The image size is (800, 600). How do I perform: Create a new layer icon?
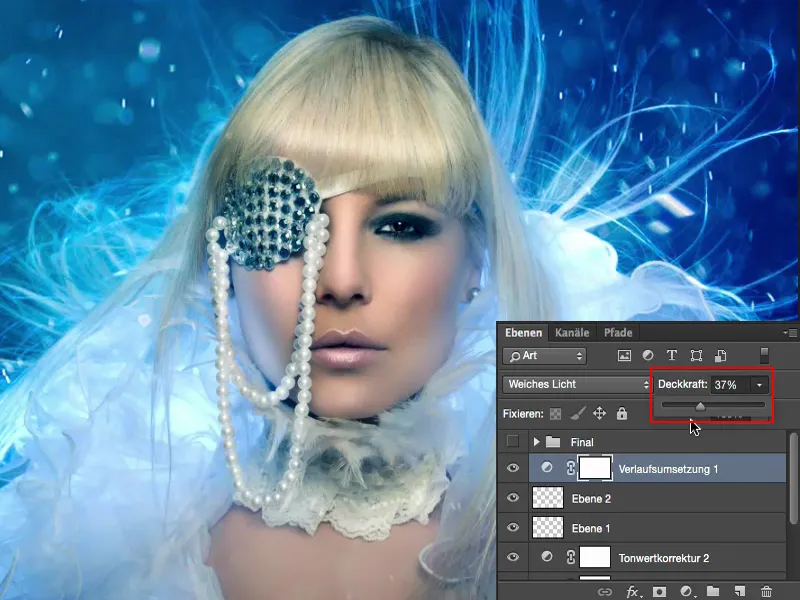(x=739, y=592)
